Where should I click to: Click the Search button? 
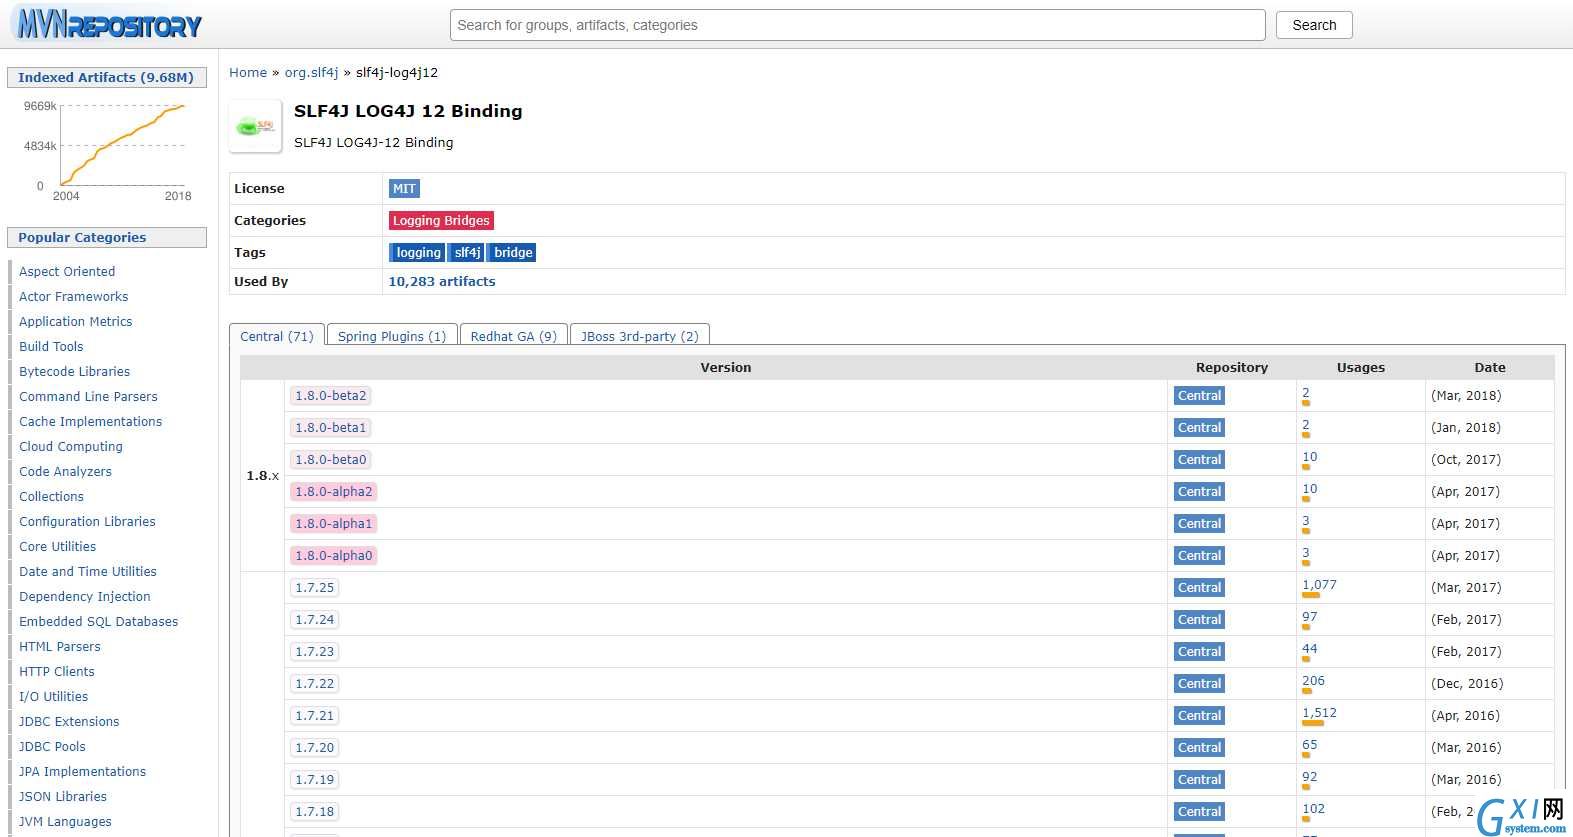pyautogui.click(x=1314, y=25)
